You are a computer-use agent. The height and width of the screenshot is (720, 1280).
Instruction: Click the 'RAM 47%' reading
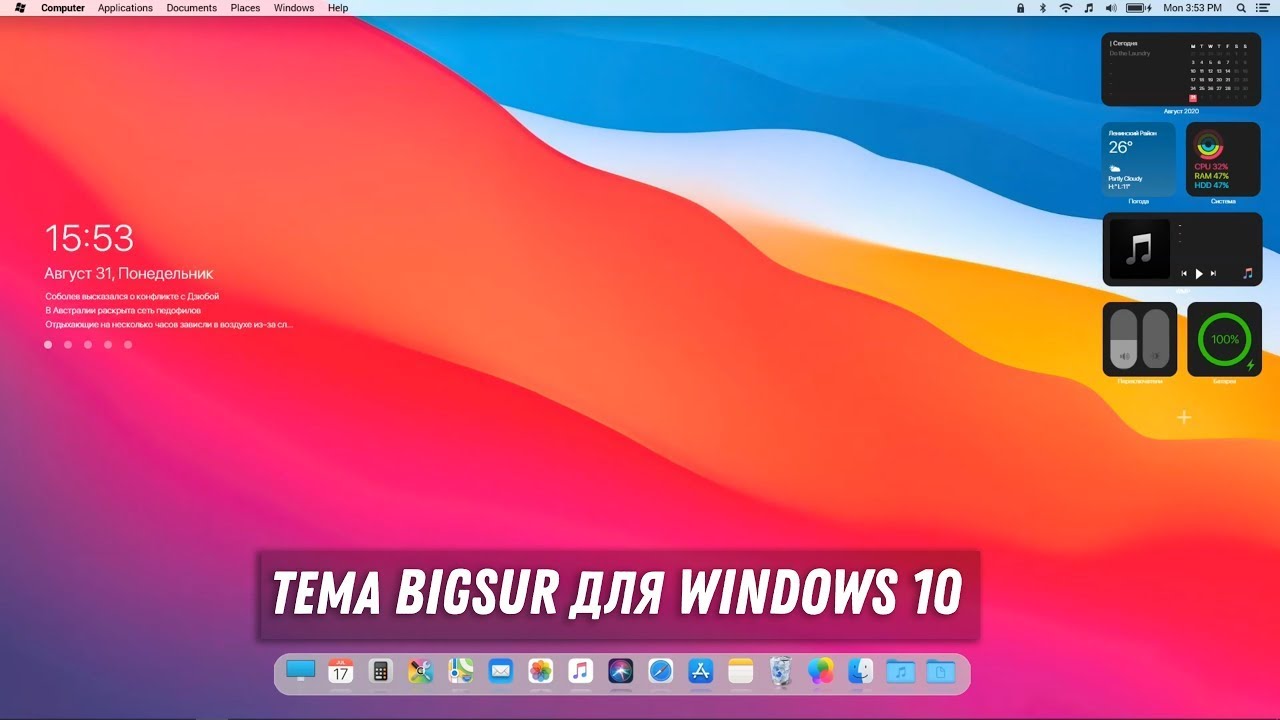point(1211,176)
